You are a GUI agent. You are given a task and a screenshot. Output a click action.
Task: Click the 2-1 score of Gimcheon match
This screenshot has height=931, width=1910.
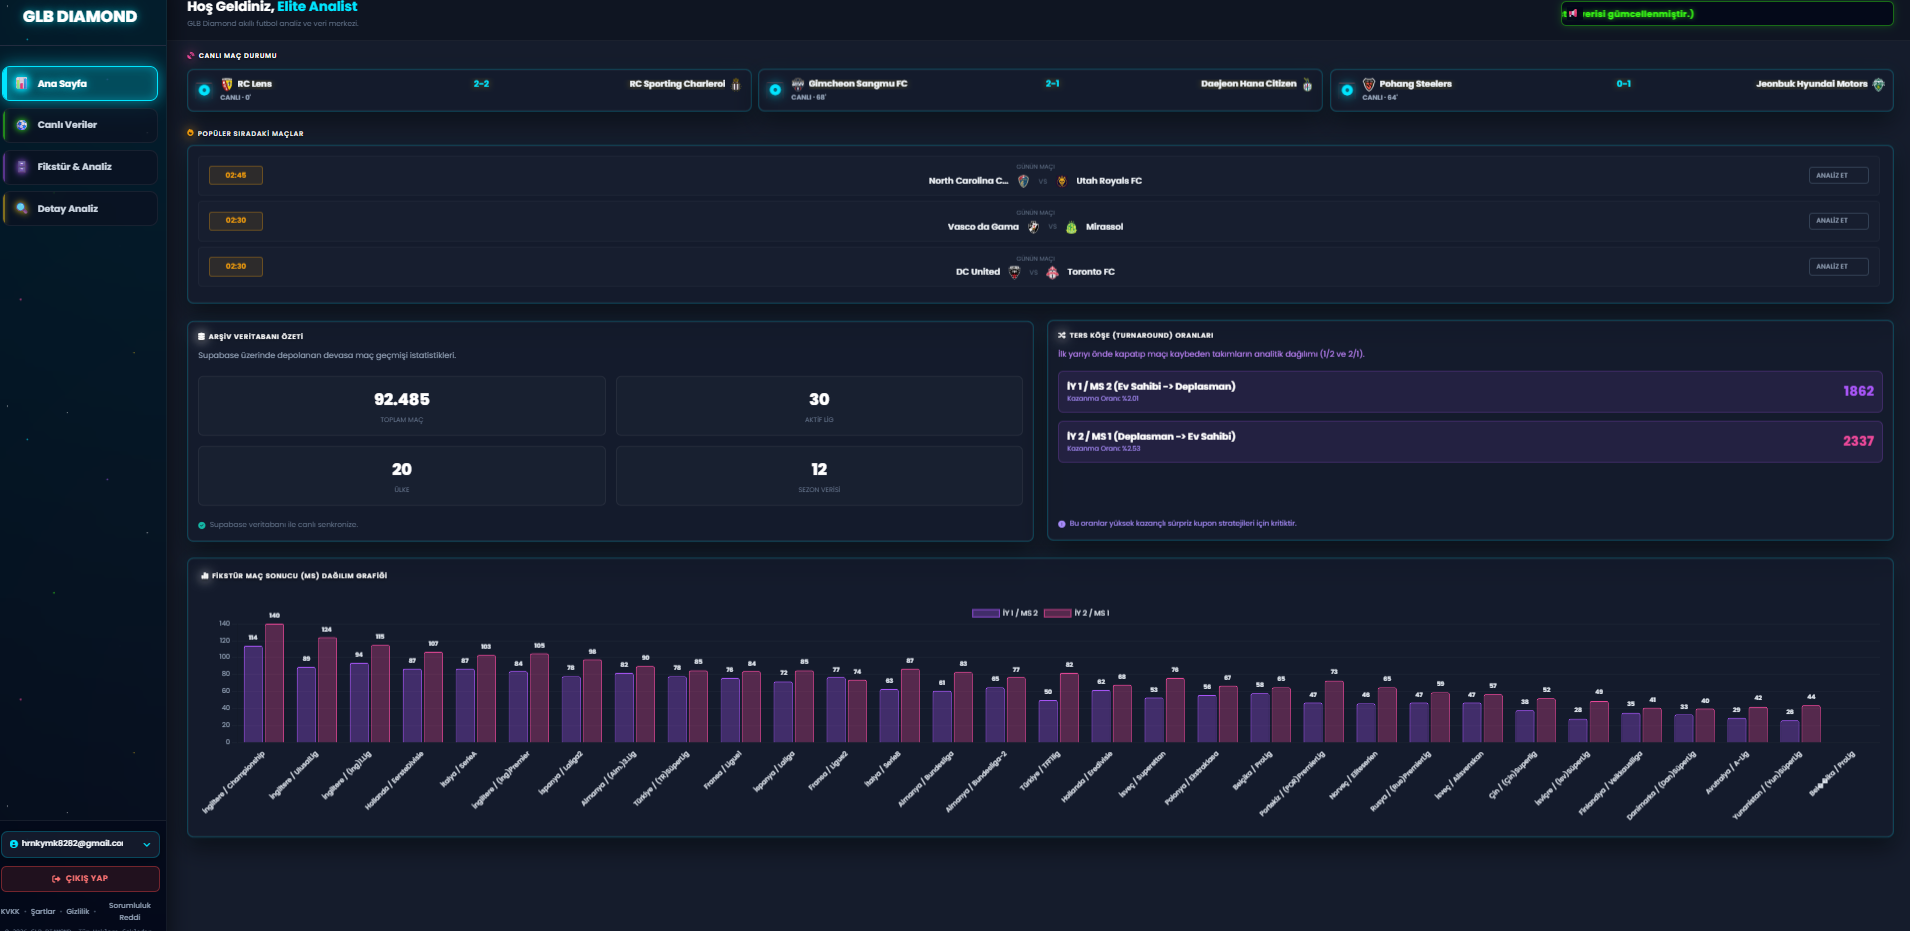(1052, 84)
